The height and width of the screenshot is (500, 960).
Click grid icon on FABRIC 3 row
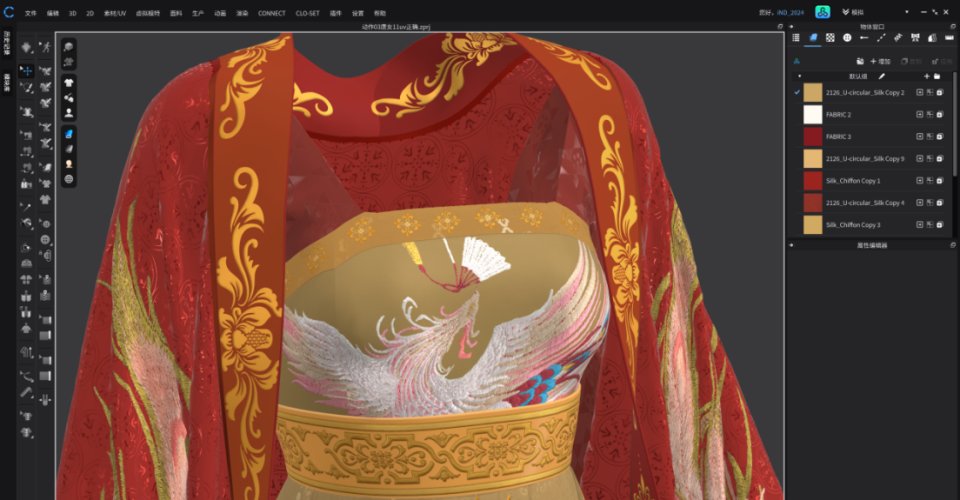click(929, 136)
